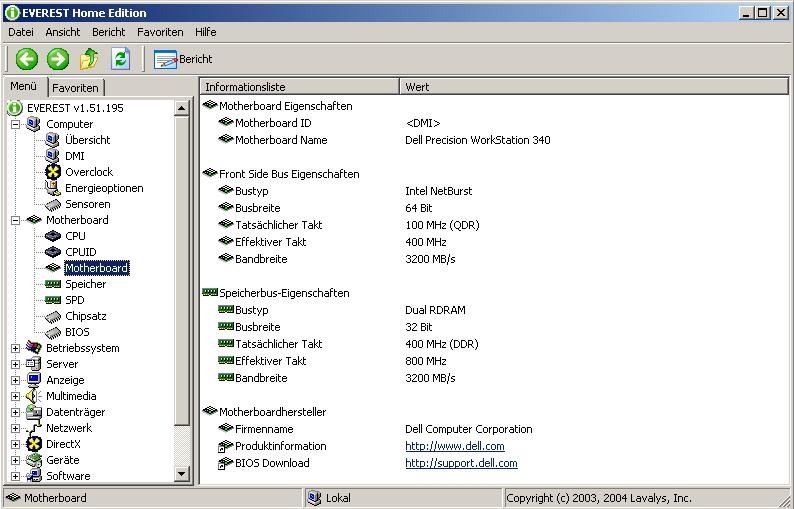The image size is (794, 509).
Task: Click the DirectX icon in the tree
Action: coord(34,444)
